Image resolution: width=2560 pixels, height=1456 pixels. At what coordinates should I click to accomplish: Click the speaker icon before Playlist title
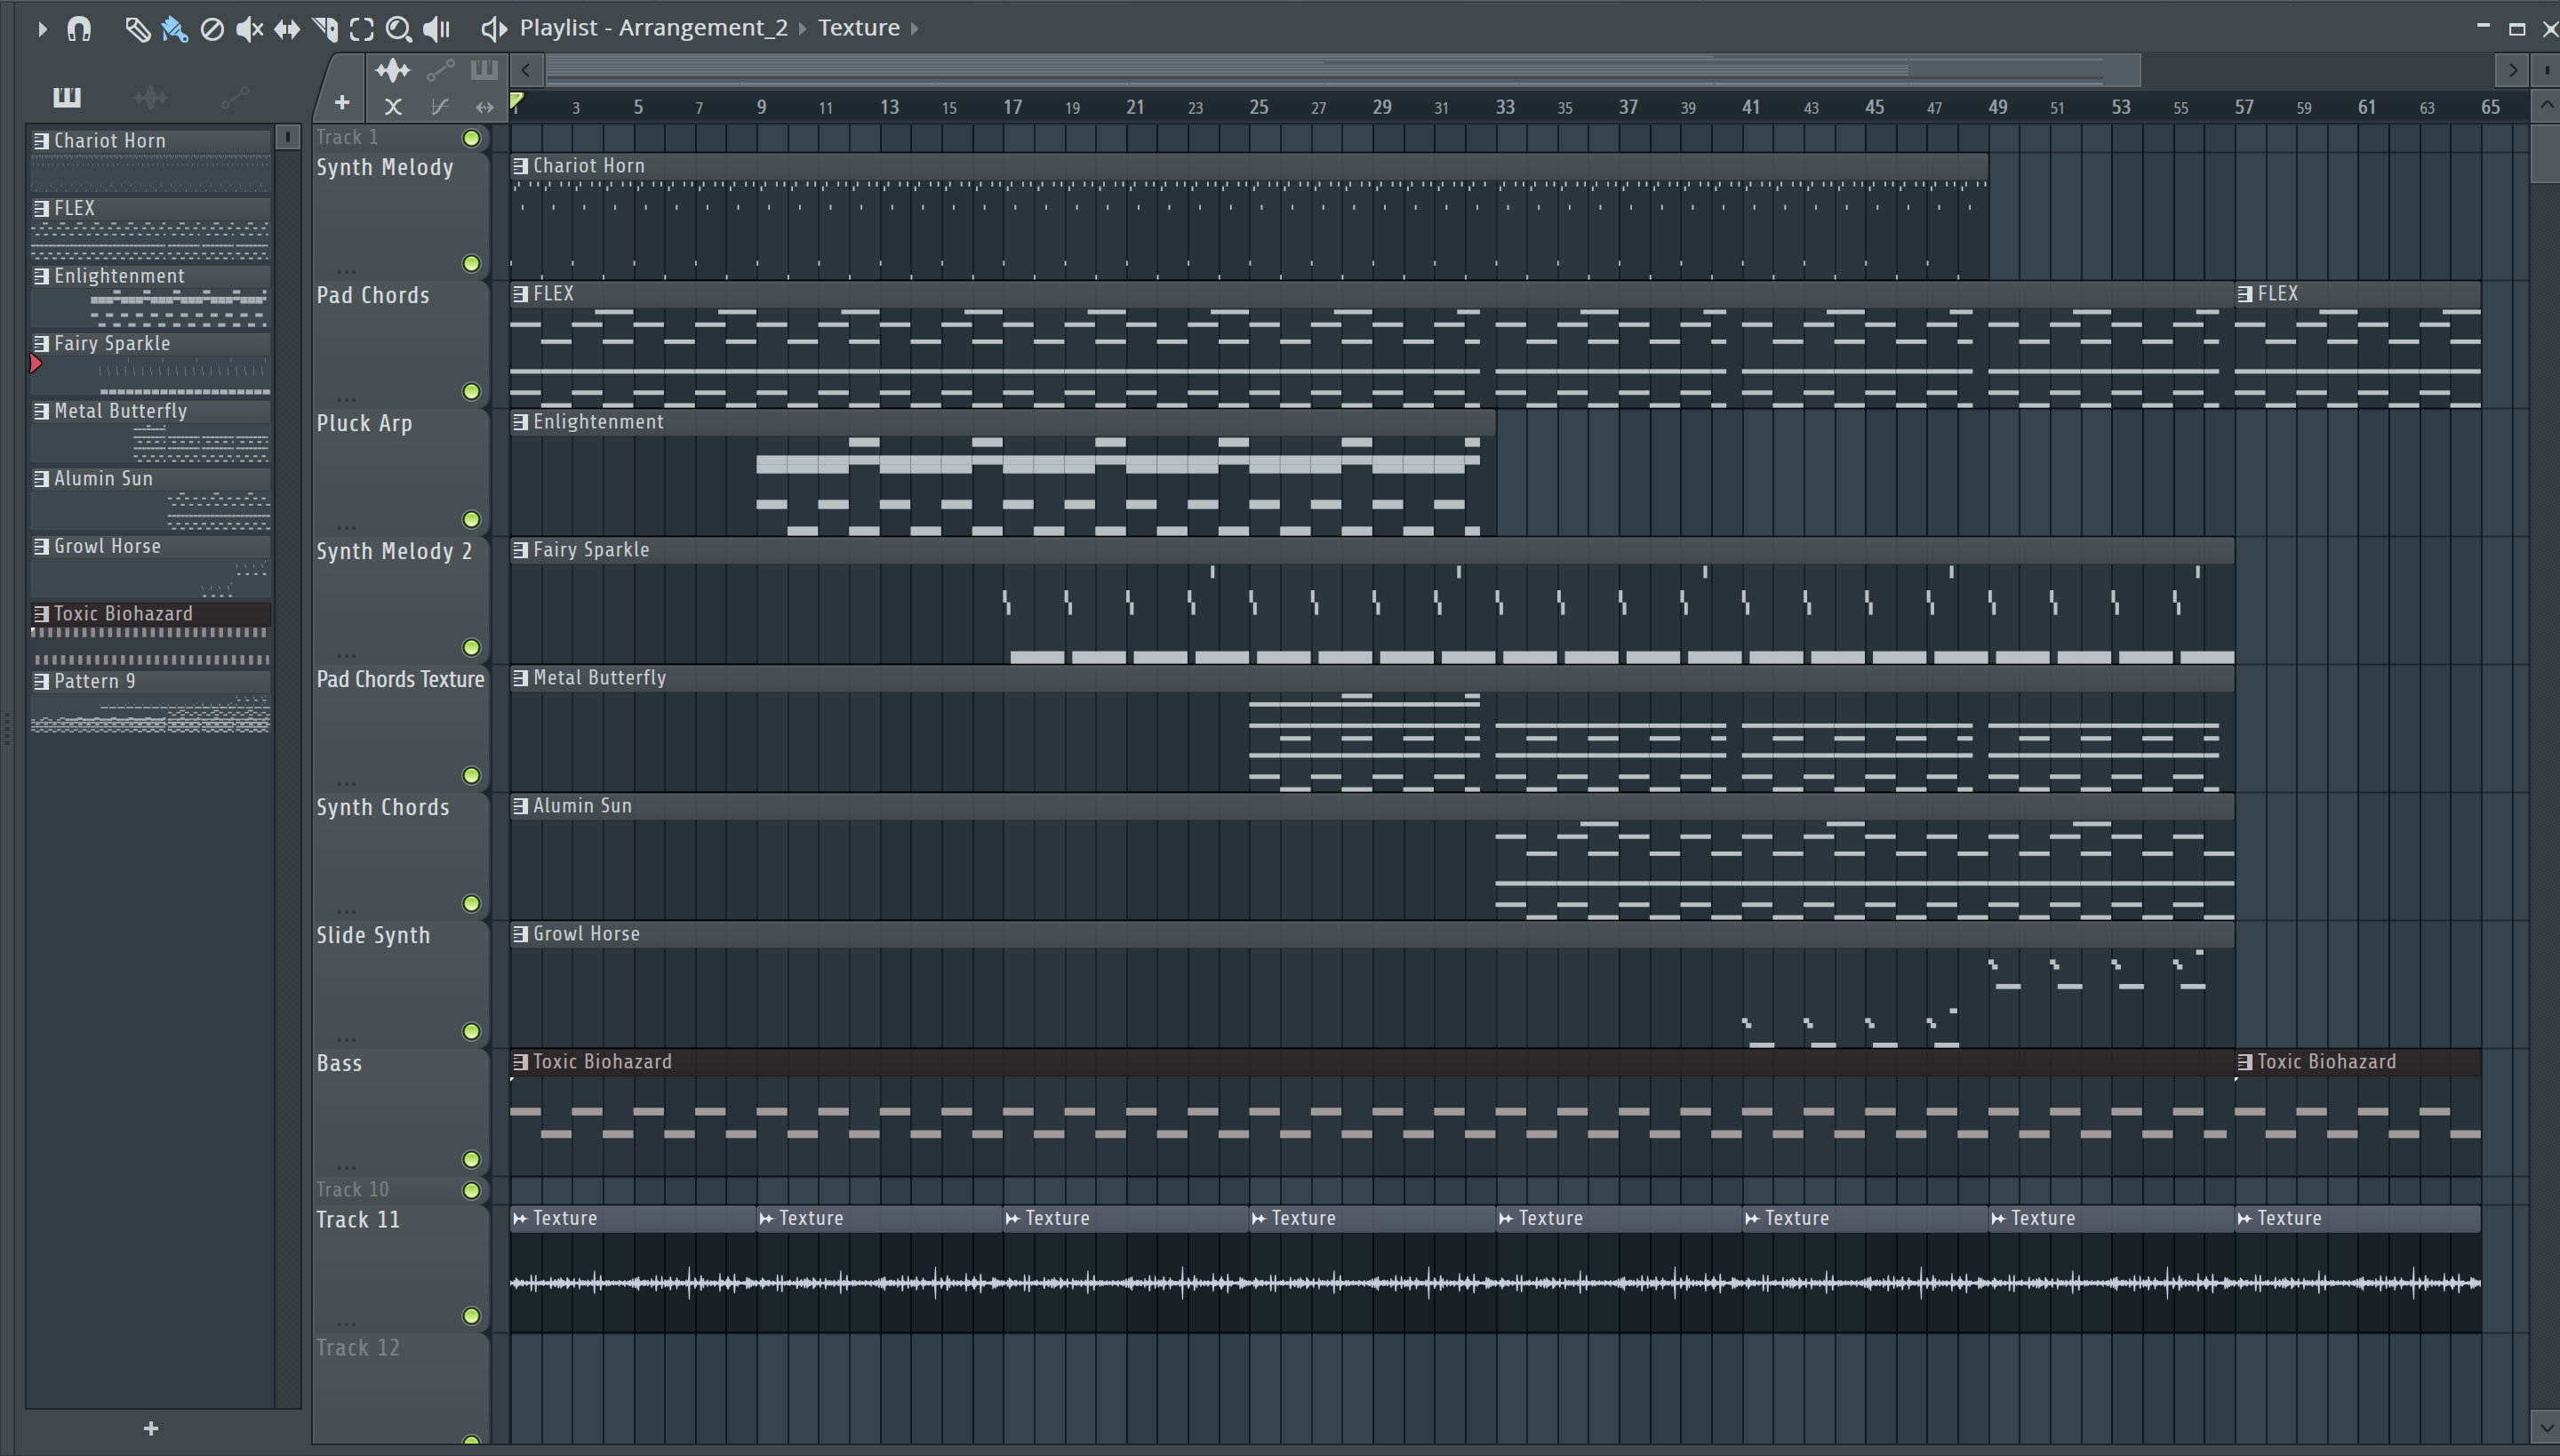point(494,28)
